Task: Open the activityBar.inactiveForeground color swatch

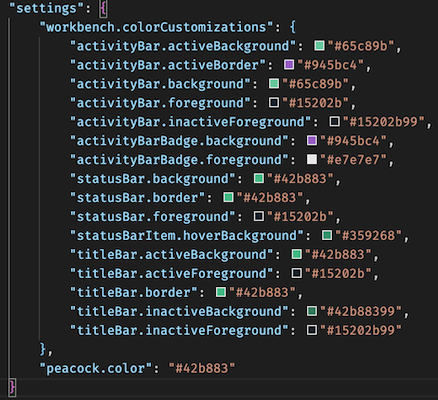Action: coord(335,122)
